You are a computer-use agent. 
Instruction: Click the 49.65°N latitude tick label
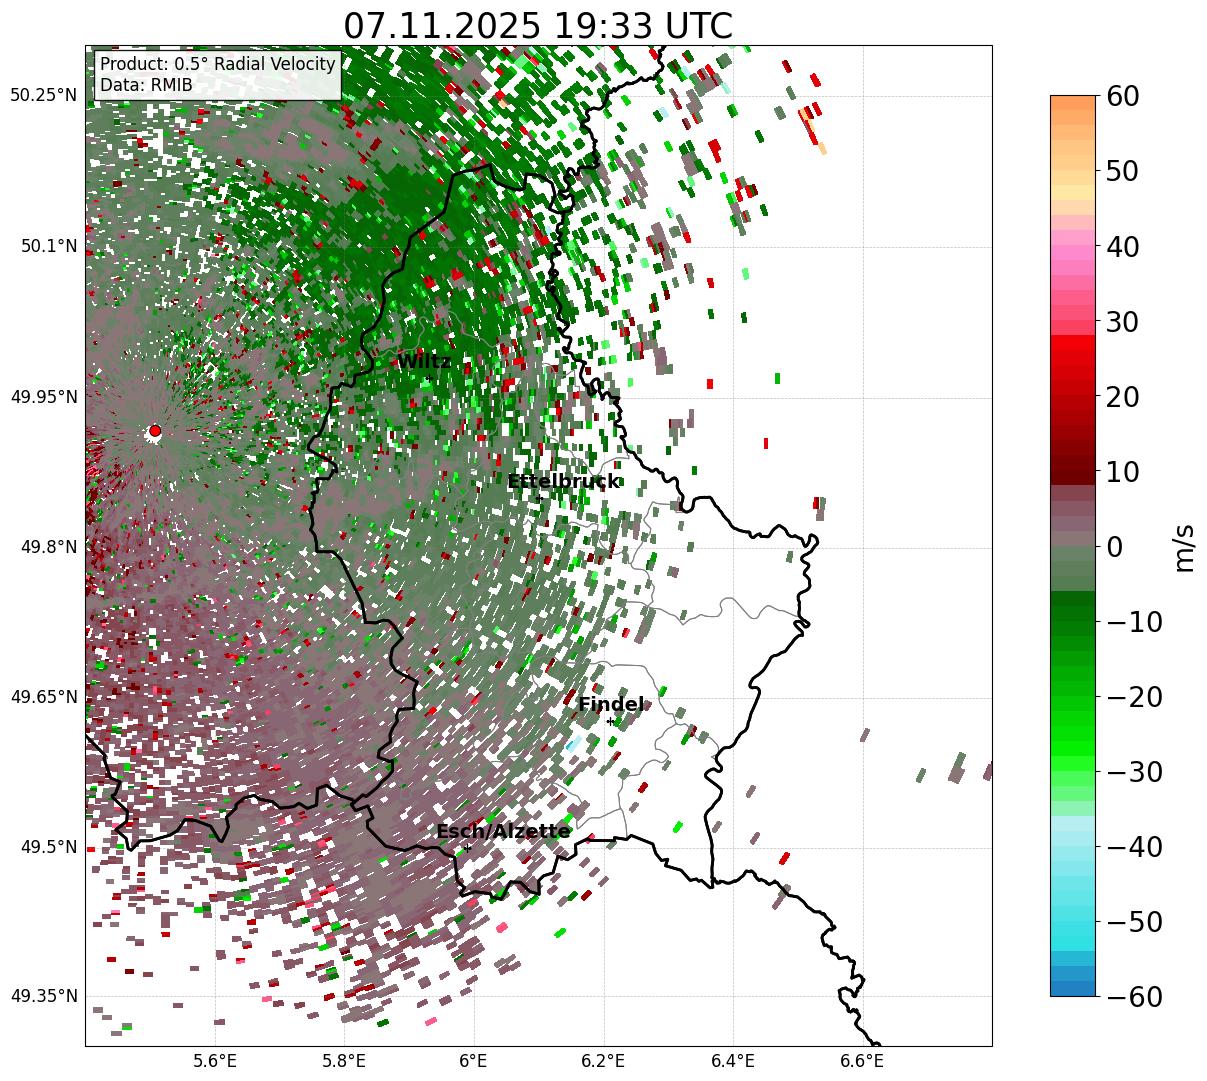43,697
